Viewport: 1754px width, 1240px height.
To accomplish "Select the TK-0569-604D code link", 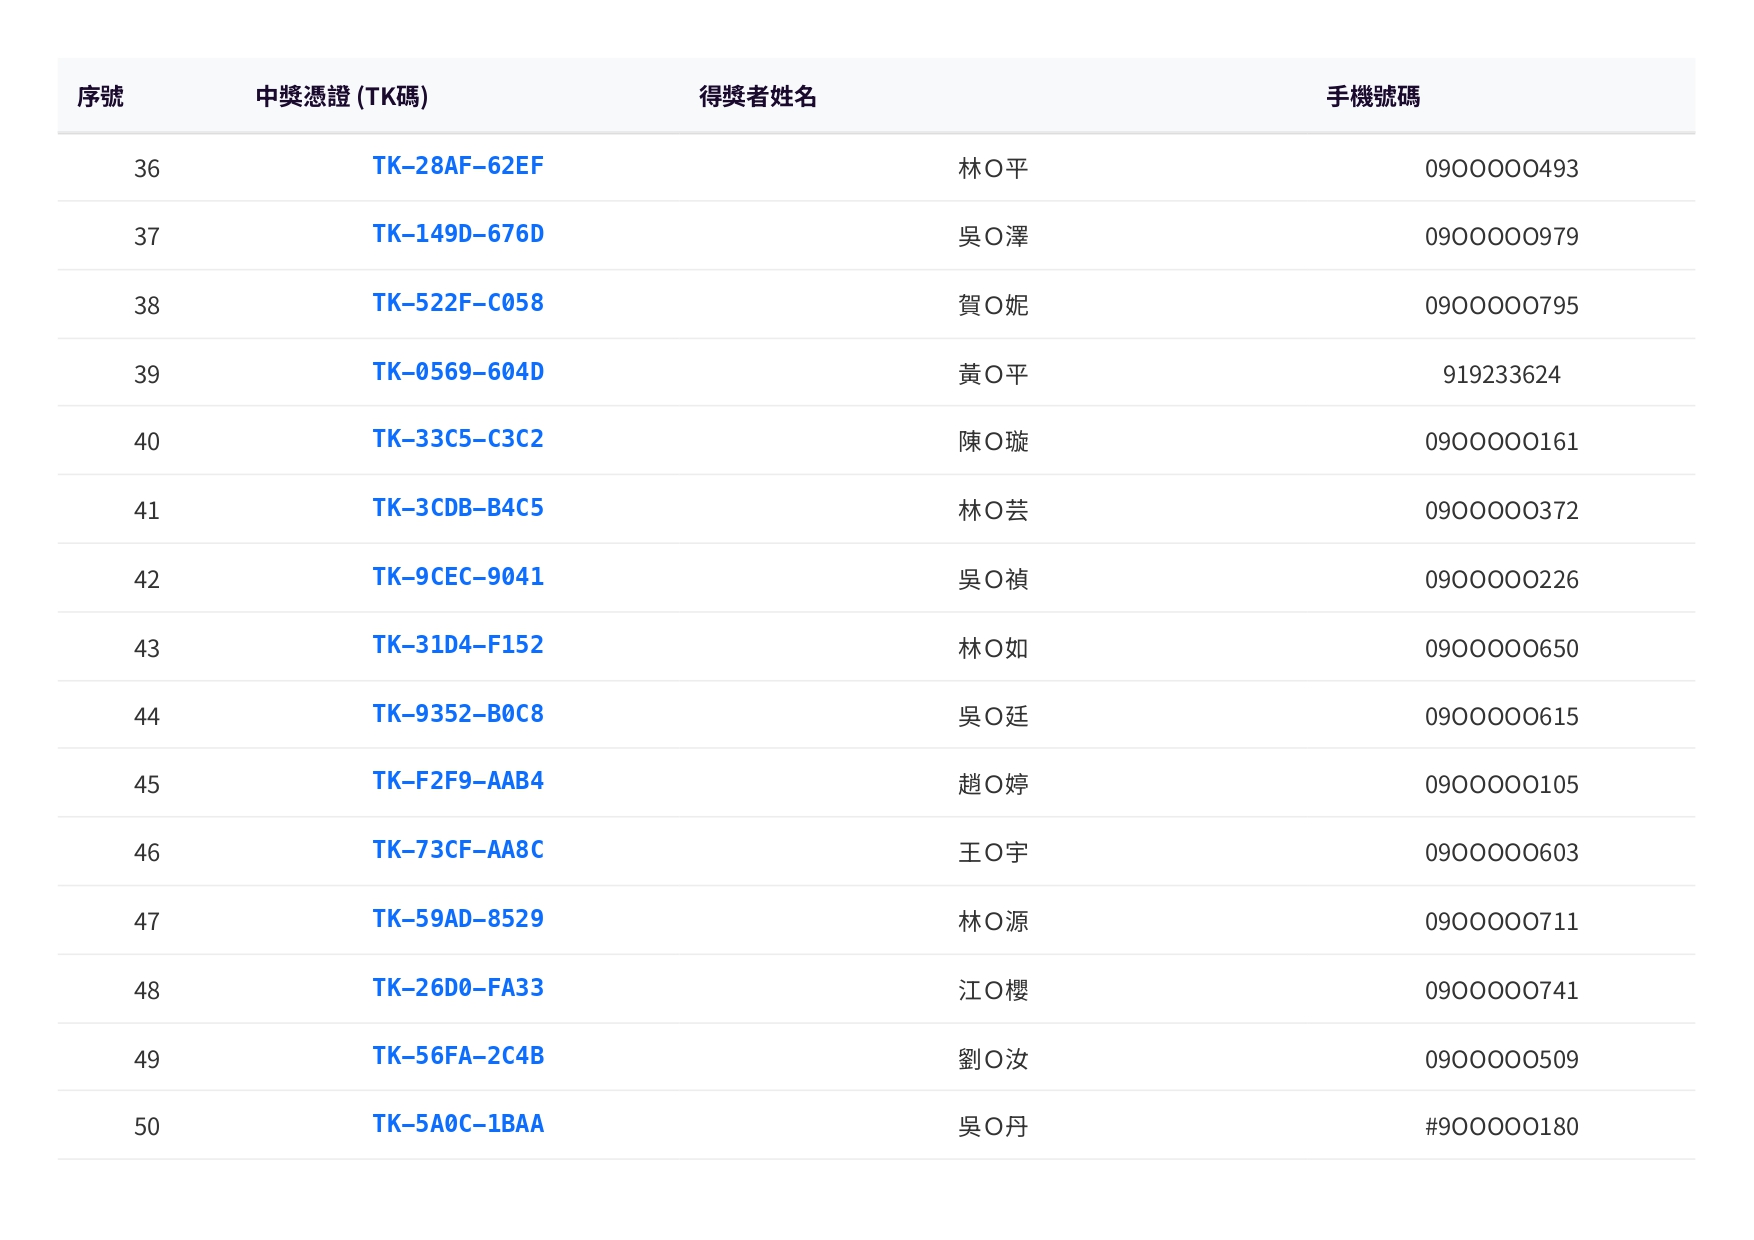I will [x=457, y=372].
